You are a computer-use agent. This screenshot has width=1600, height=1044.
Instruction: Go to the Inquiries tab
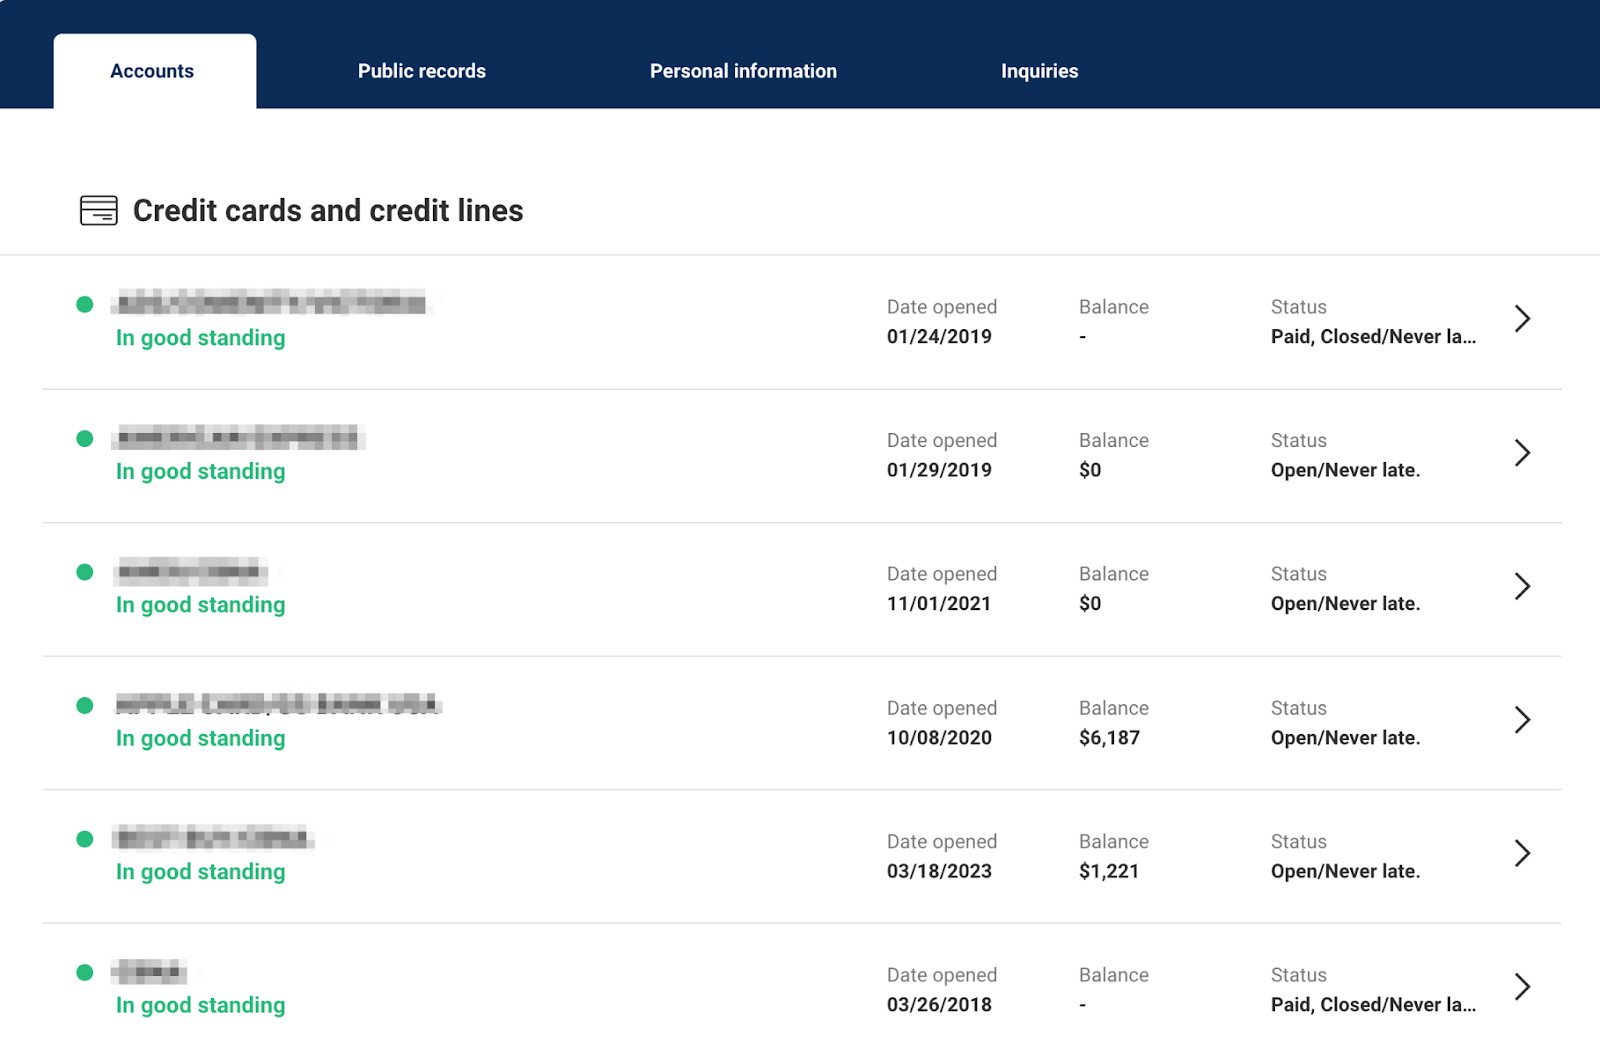pos(1039,71)
